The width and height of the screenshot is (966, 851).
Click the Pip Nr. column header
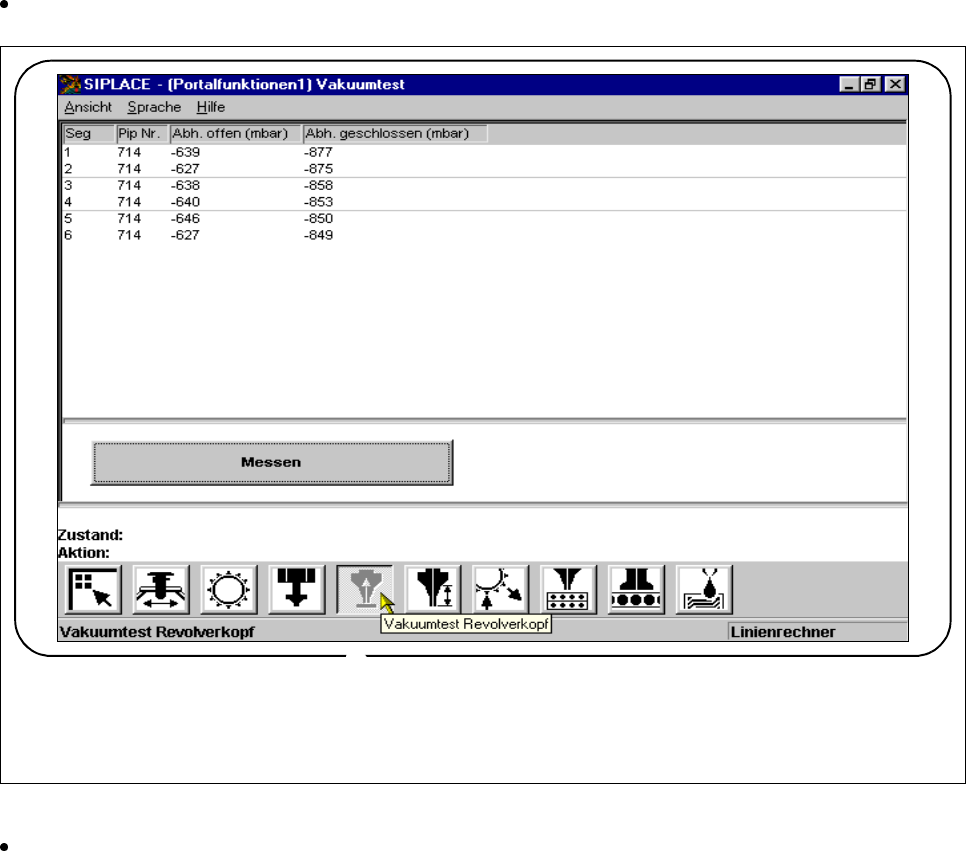point(142,134)
